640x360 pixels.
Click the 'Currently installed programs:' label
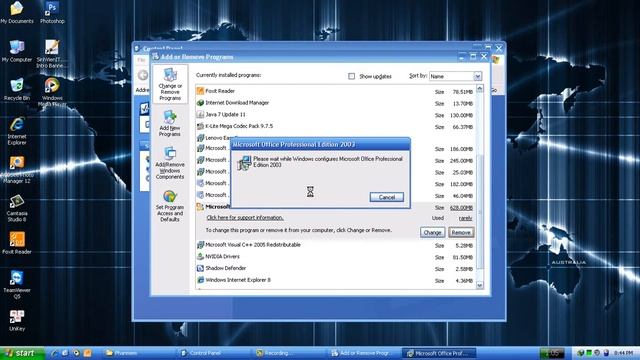coord(229,76)
